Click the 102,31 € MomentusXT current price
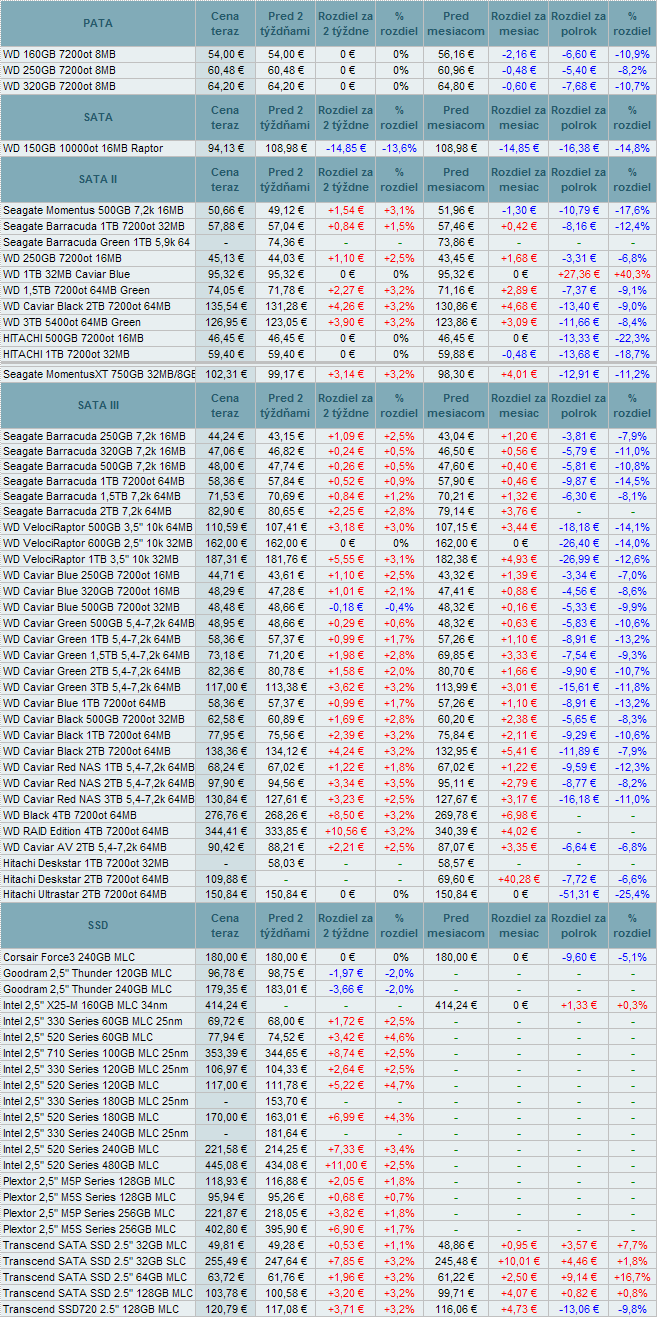This screenshot has width=657, height=1317. [x=226, y=373]
